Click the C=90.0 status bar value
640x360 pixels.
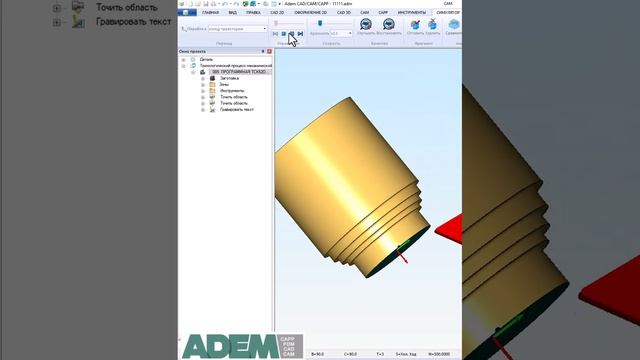350,354
